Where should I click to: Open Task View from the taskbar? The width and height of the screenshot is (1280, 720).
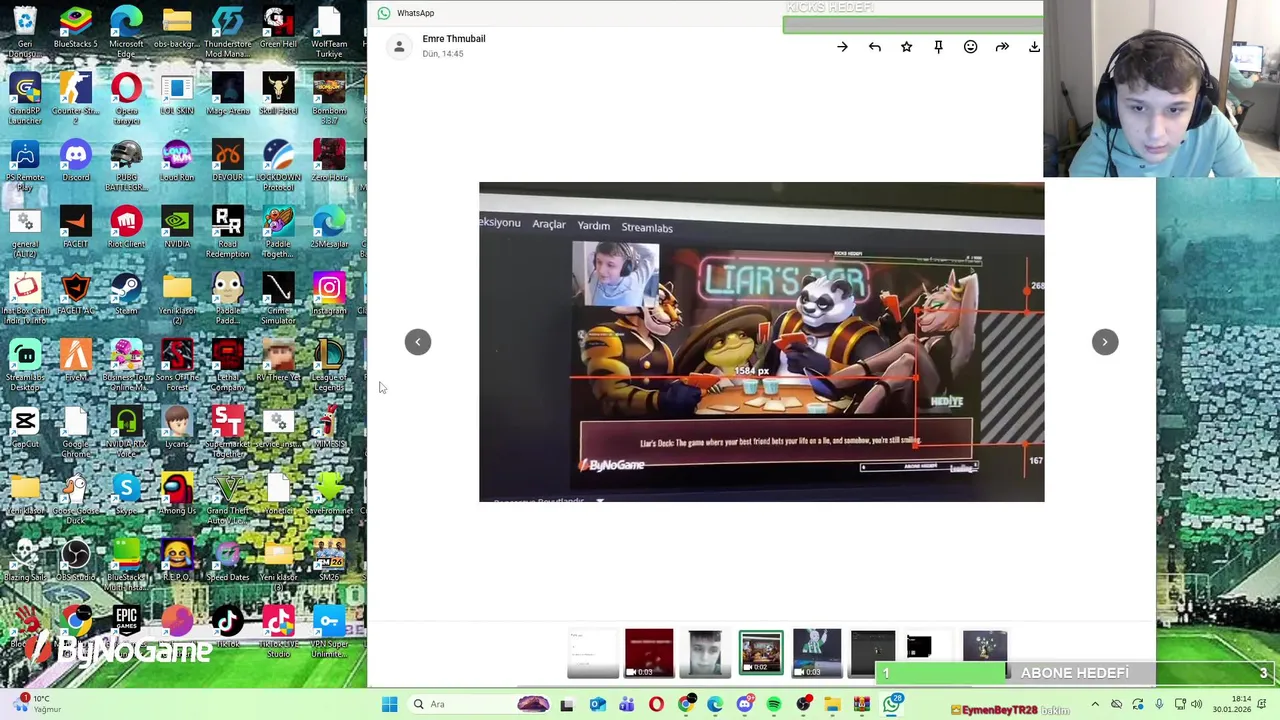tap(567, 704)
